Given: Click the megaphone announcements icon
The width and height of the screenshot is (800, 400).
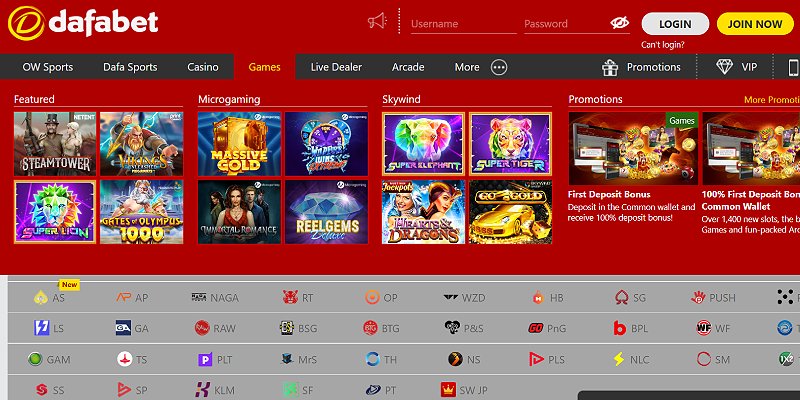Looking at the screenshot, I should pos(377,21).
